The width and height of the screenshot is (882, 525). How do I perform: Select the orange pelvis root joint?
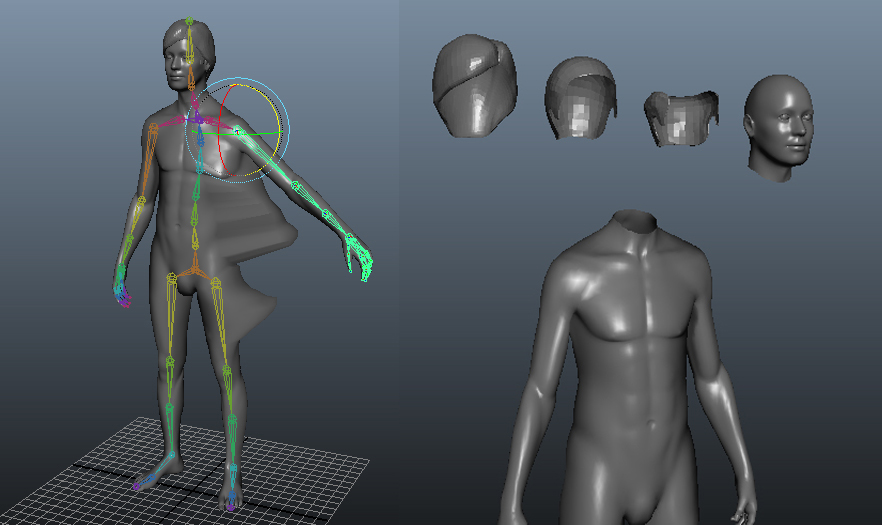pyautogui.click(x=195, y=270)
